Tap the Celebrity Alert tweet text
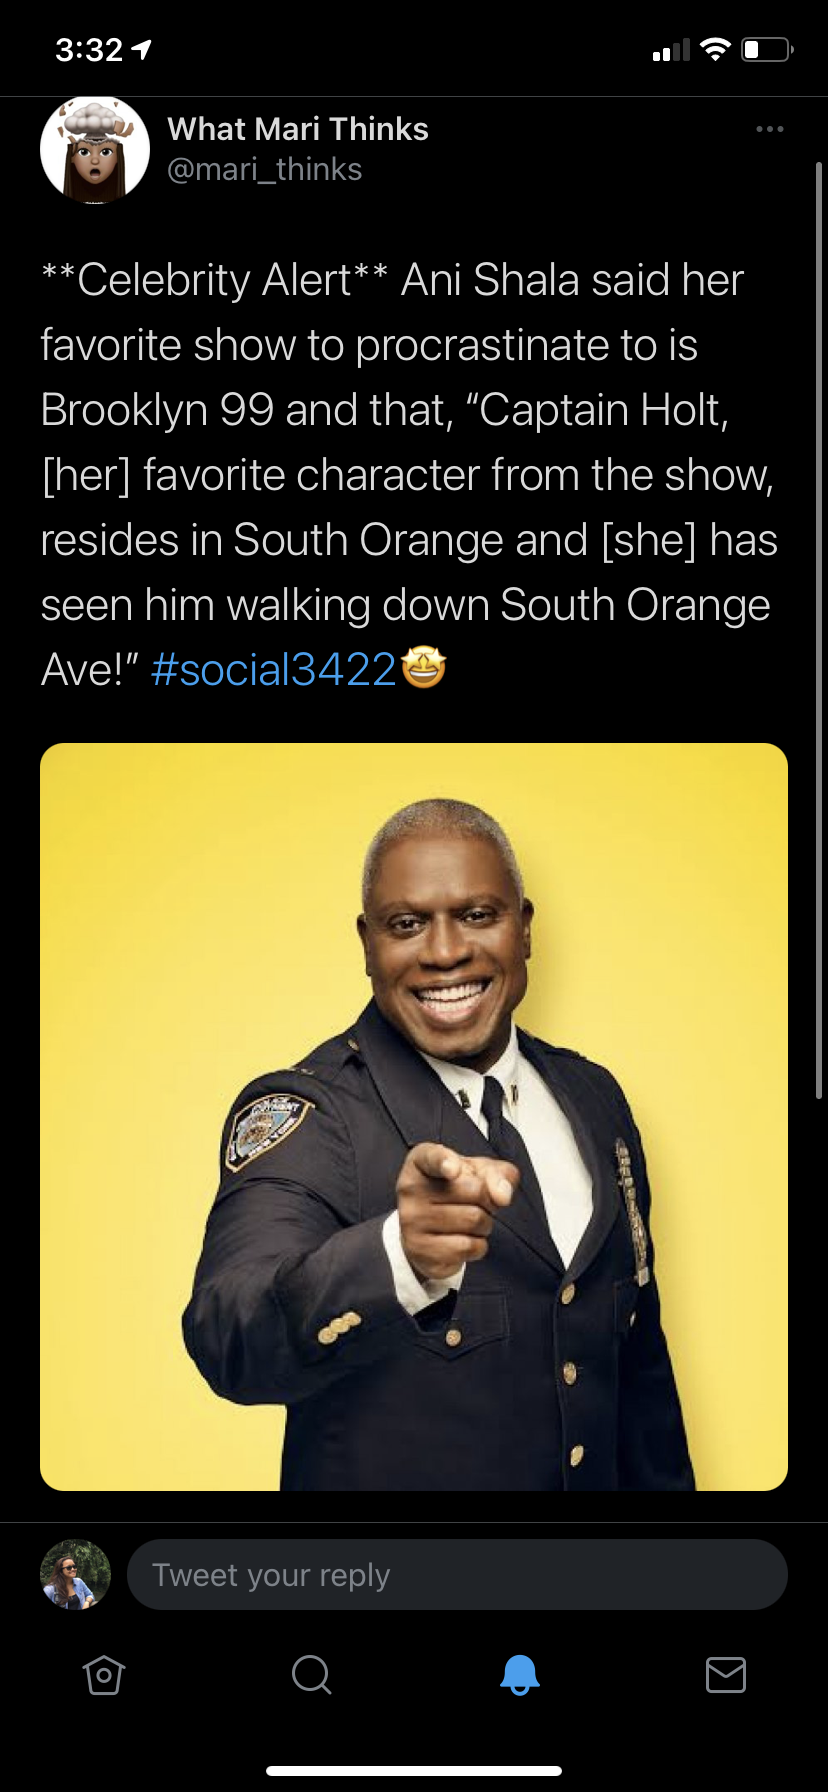Screen dimensions: 828x1792 (410, 474)
